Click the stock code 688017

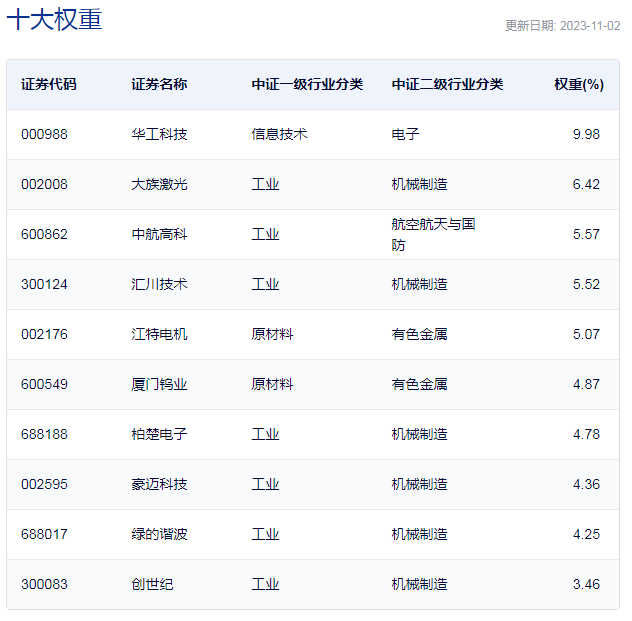(x=44, y=534)
